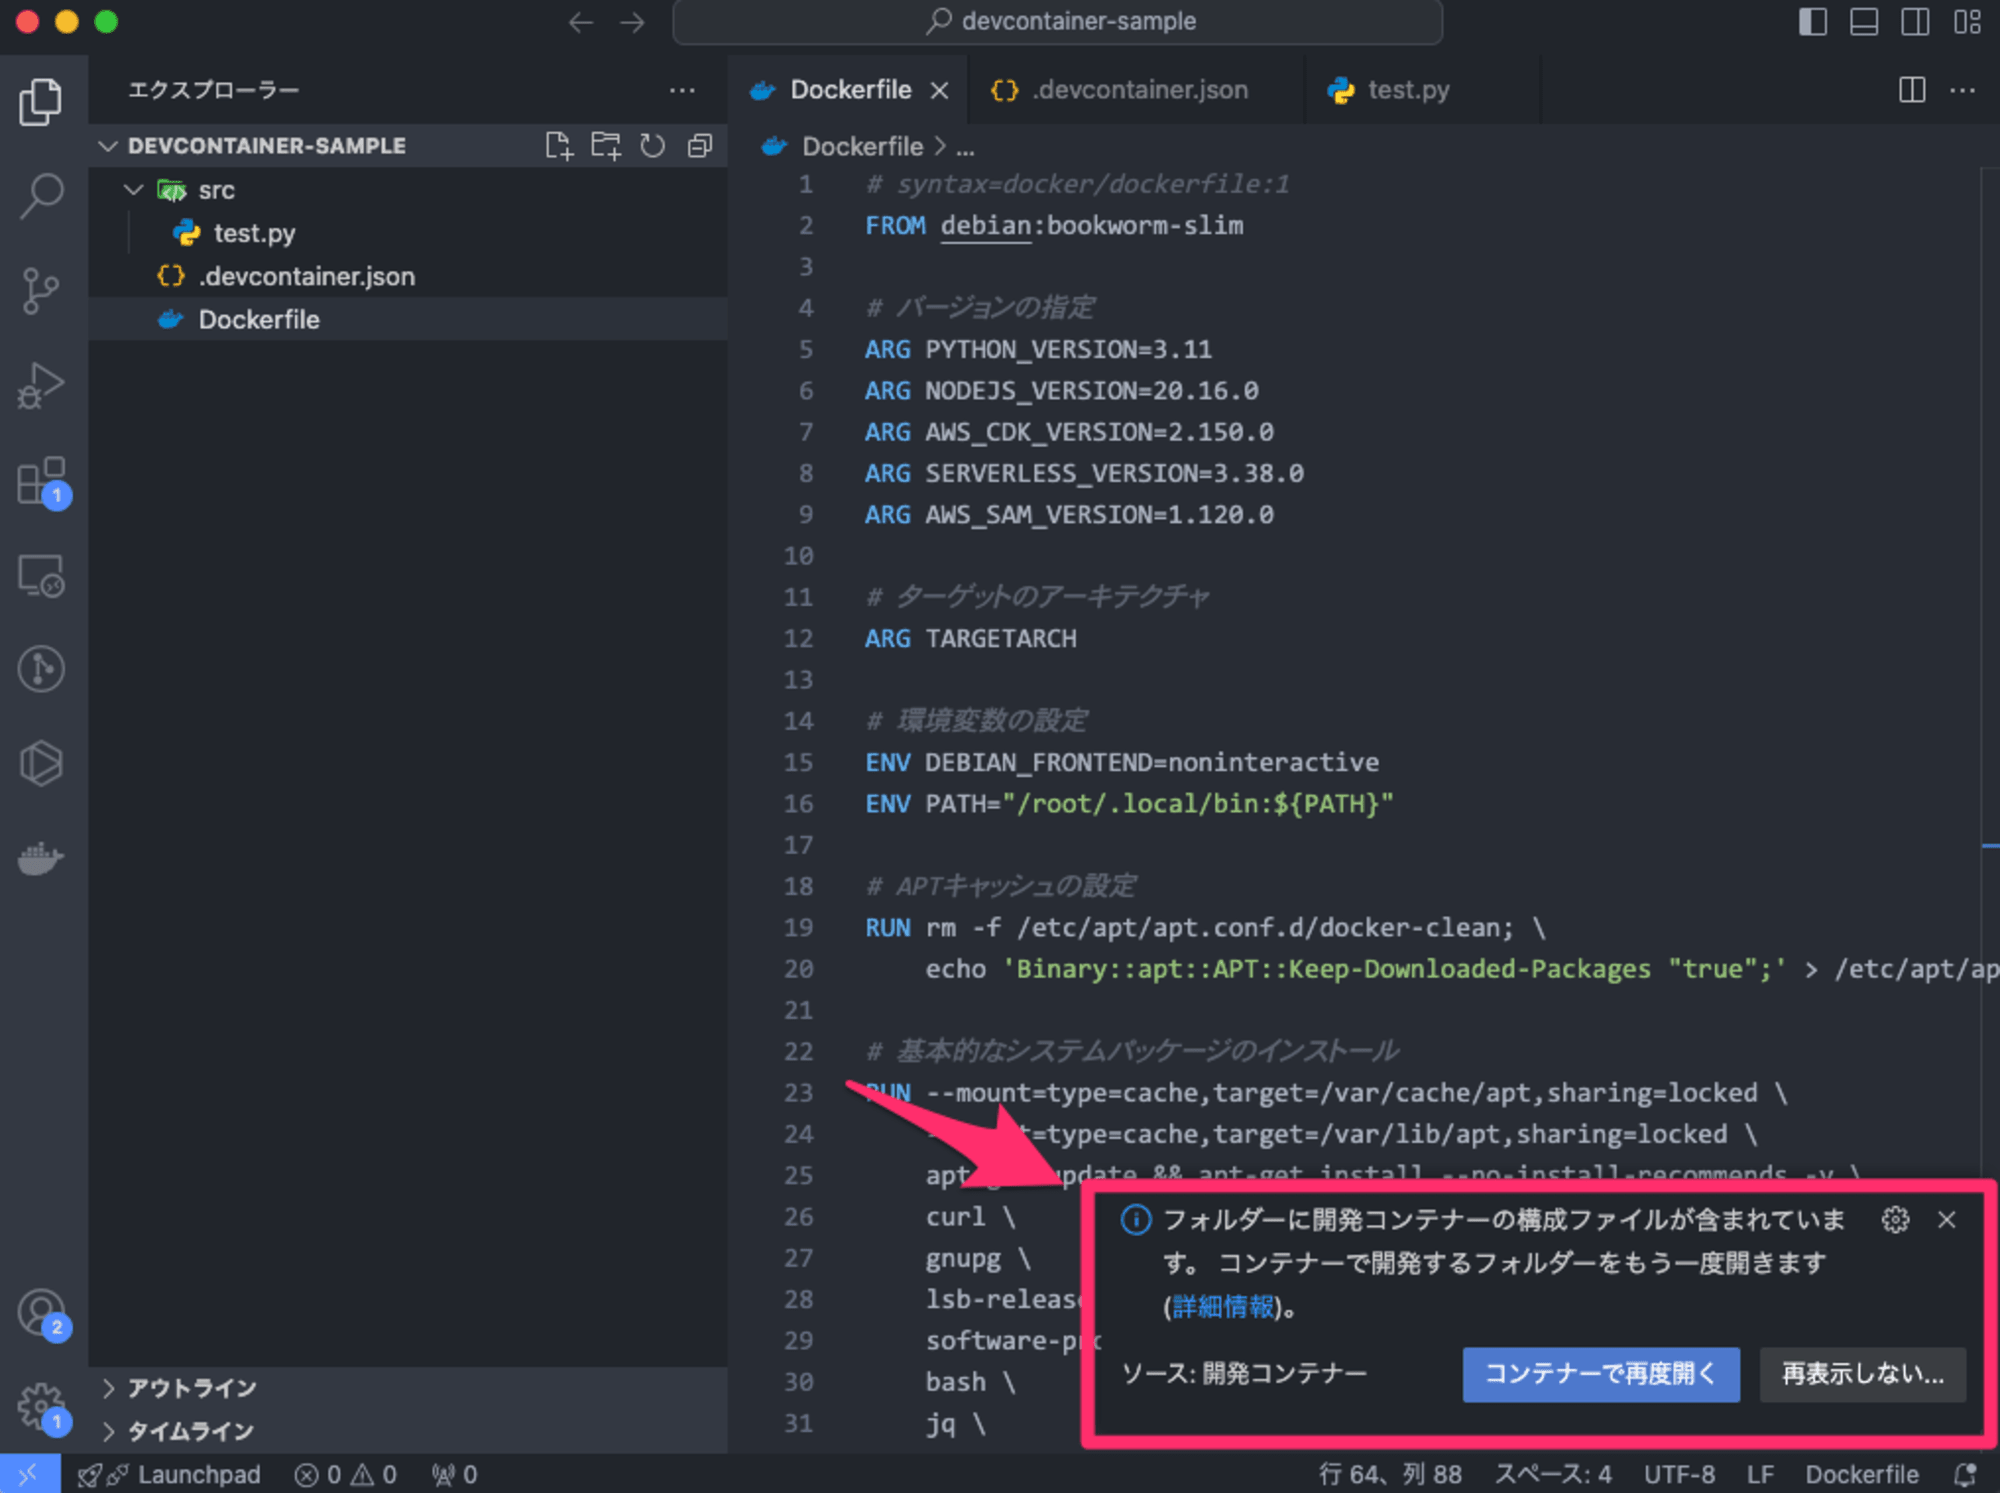
Task: Go to line and column indicator
Action: point(1390,1474)
